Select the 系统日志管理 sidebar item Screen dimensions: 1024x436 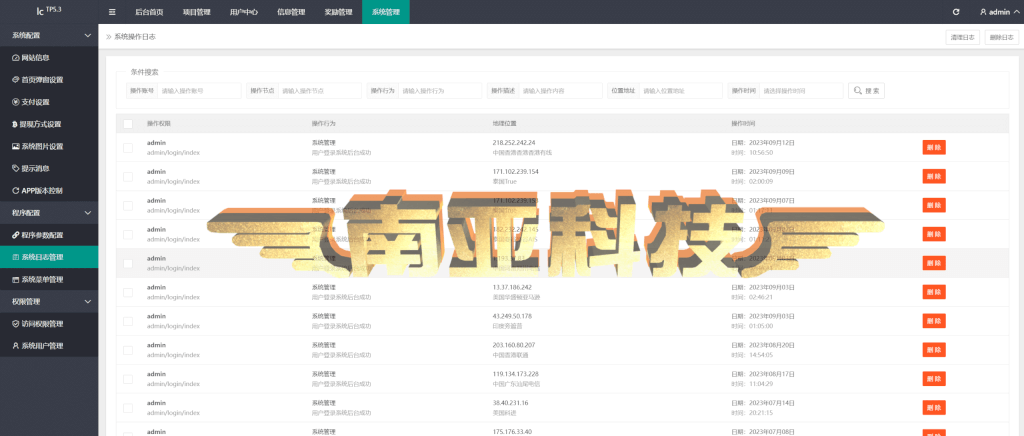click(49, 257)
